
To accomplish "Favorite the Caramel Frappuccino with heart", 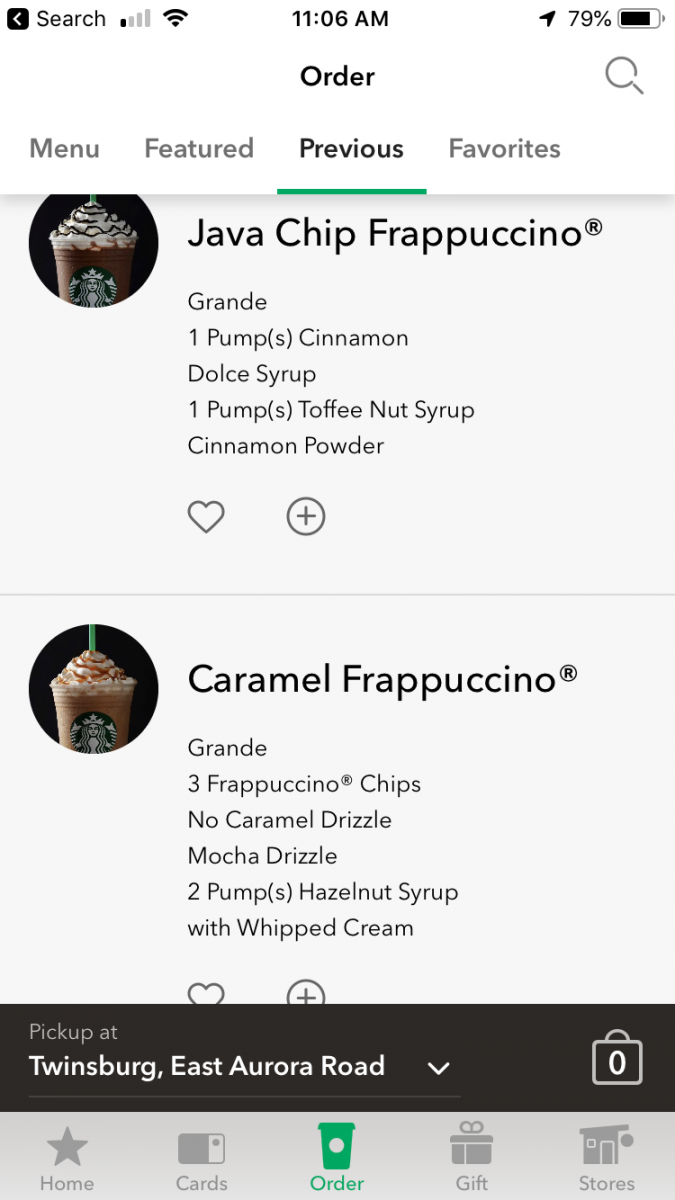I will (206, 995).
